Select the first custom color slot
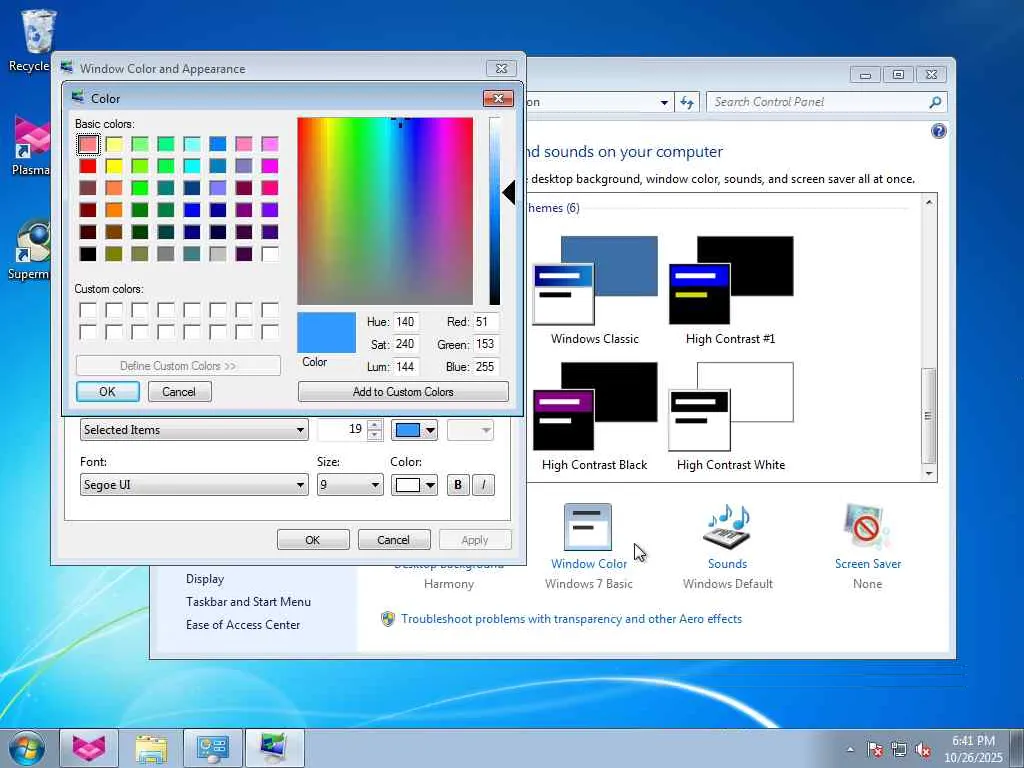This screenshot has height=768, width=1024. point(88,310)
